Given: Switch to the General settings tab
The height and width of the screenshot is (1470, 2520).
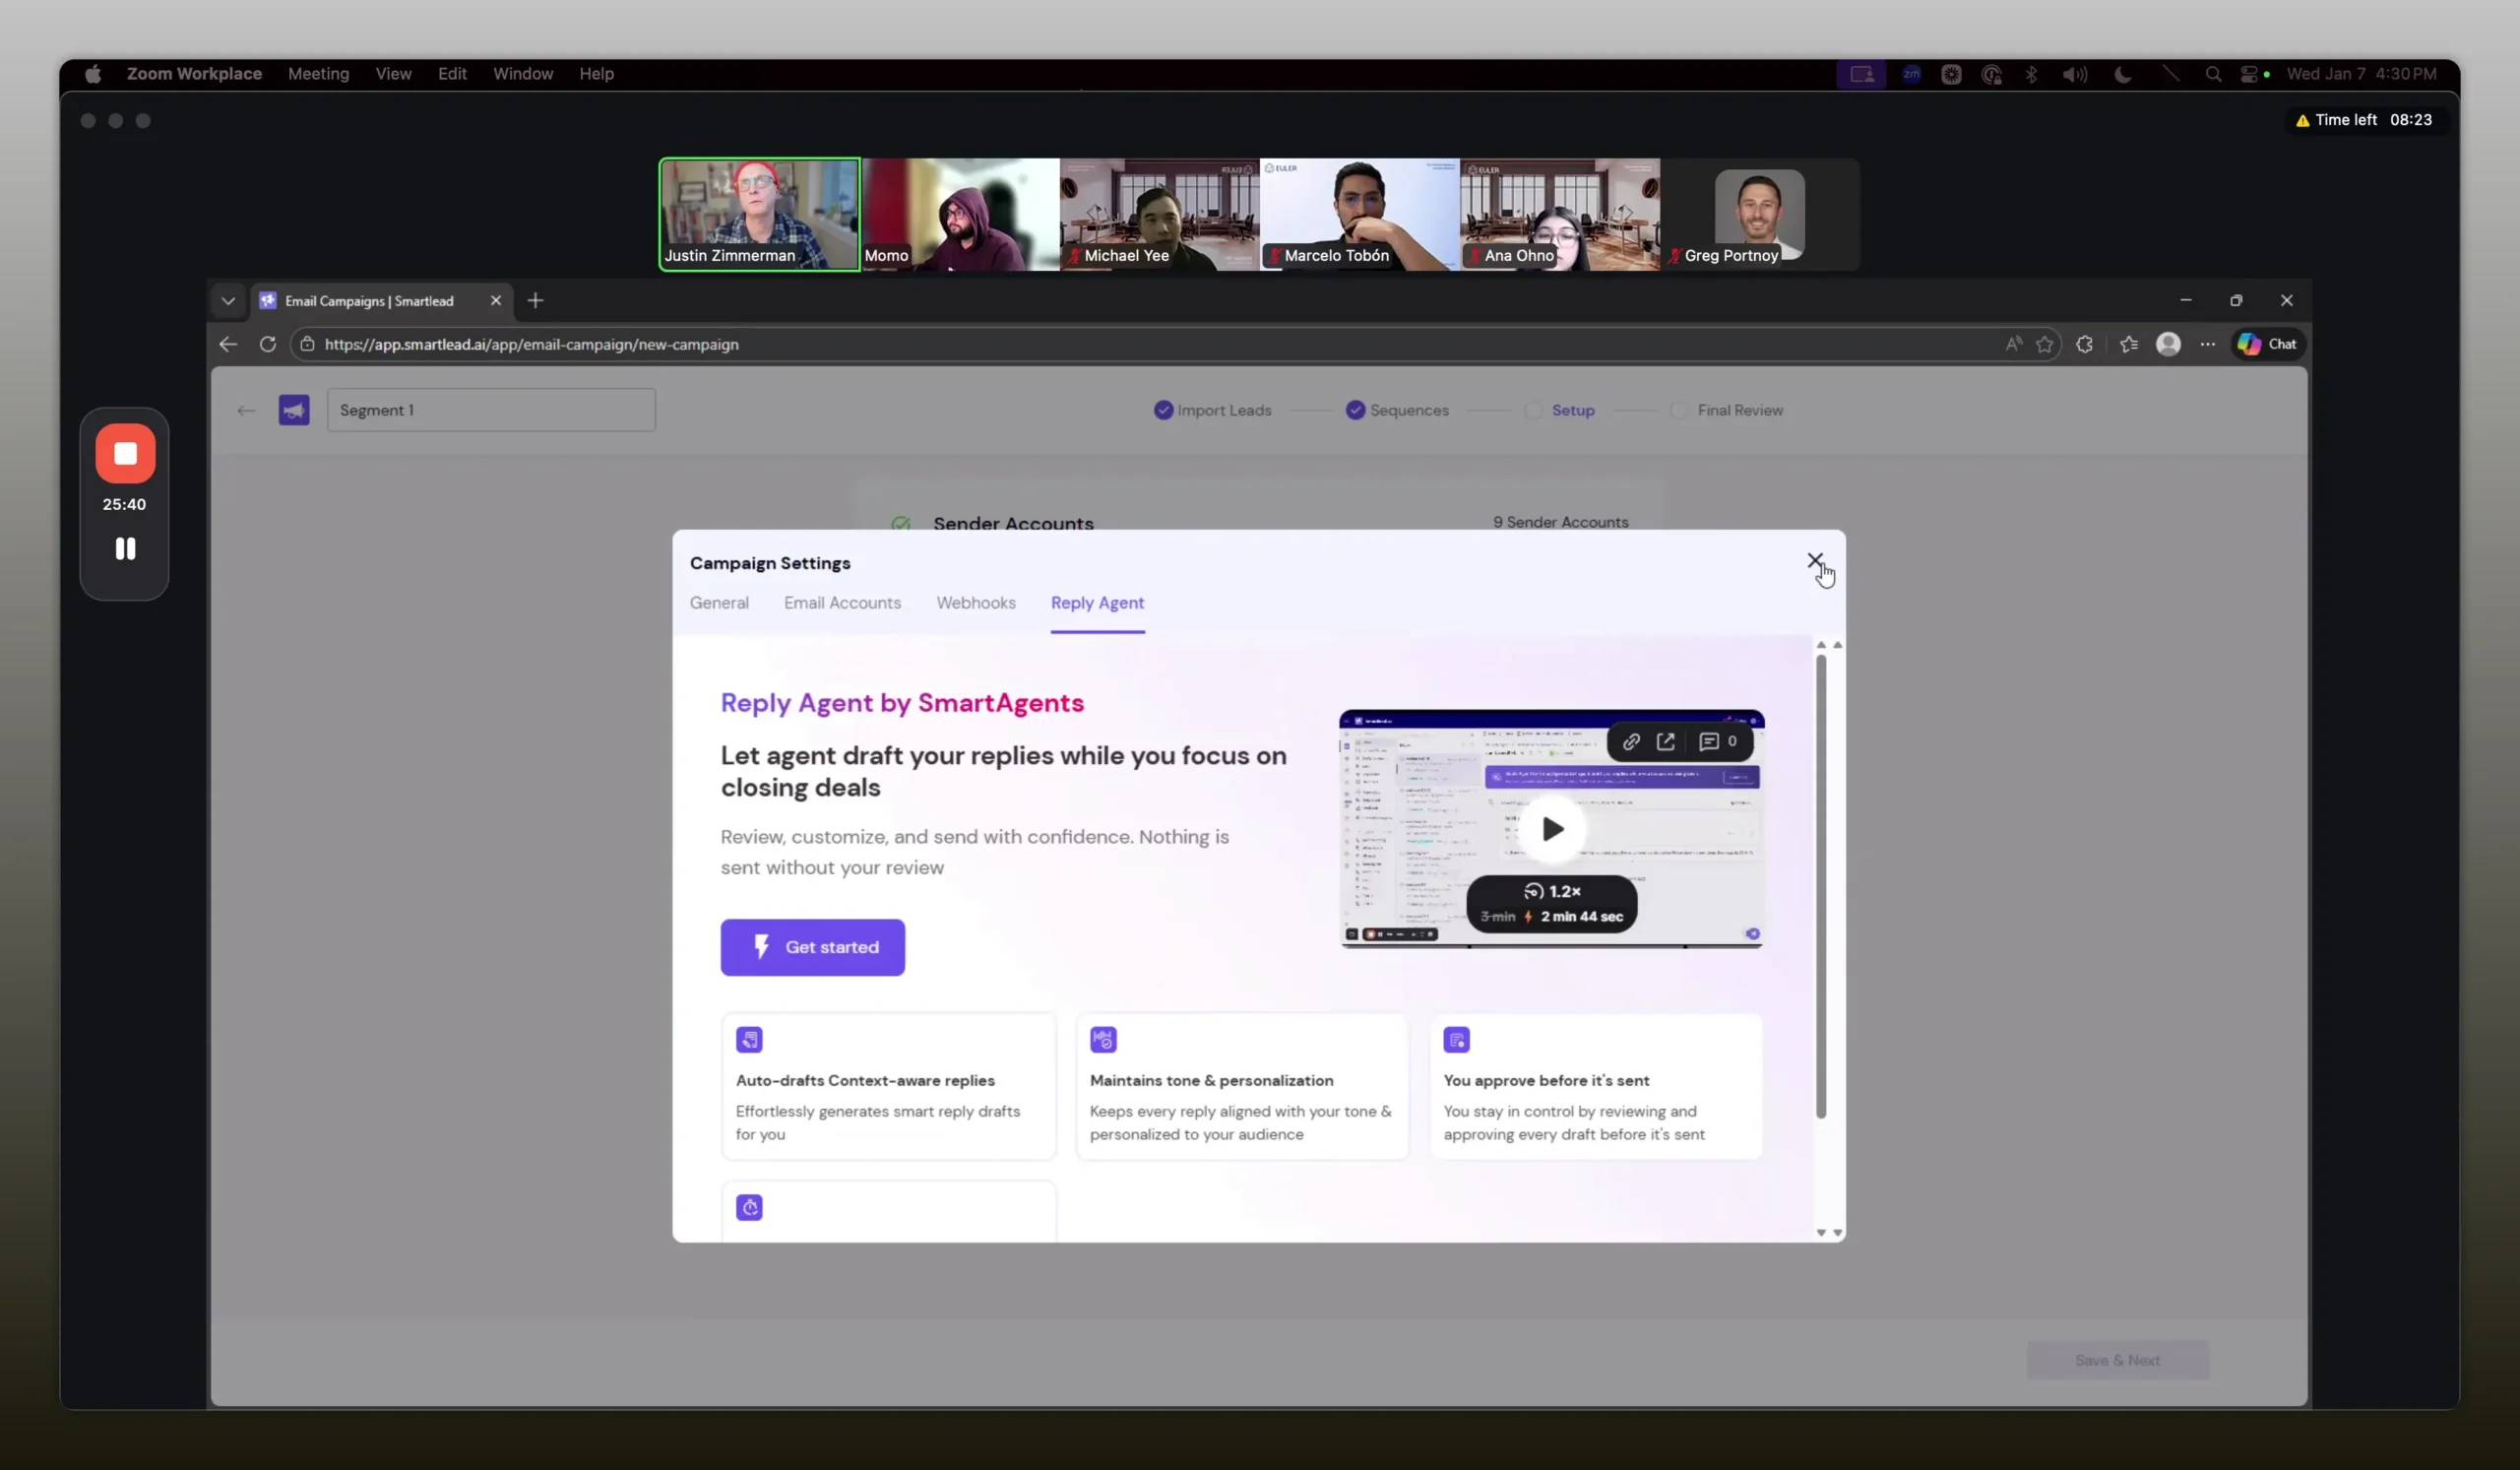Looking at the screenshot, I should [719, 603].
